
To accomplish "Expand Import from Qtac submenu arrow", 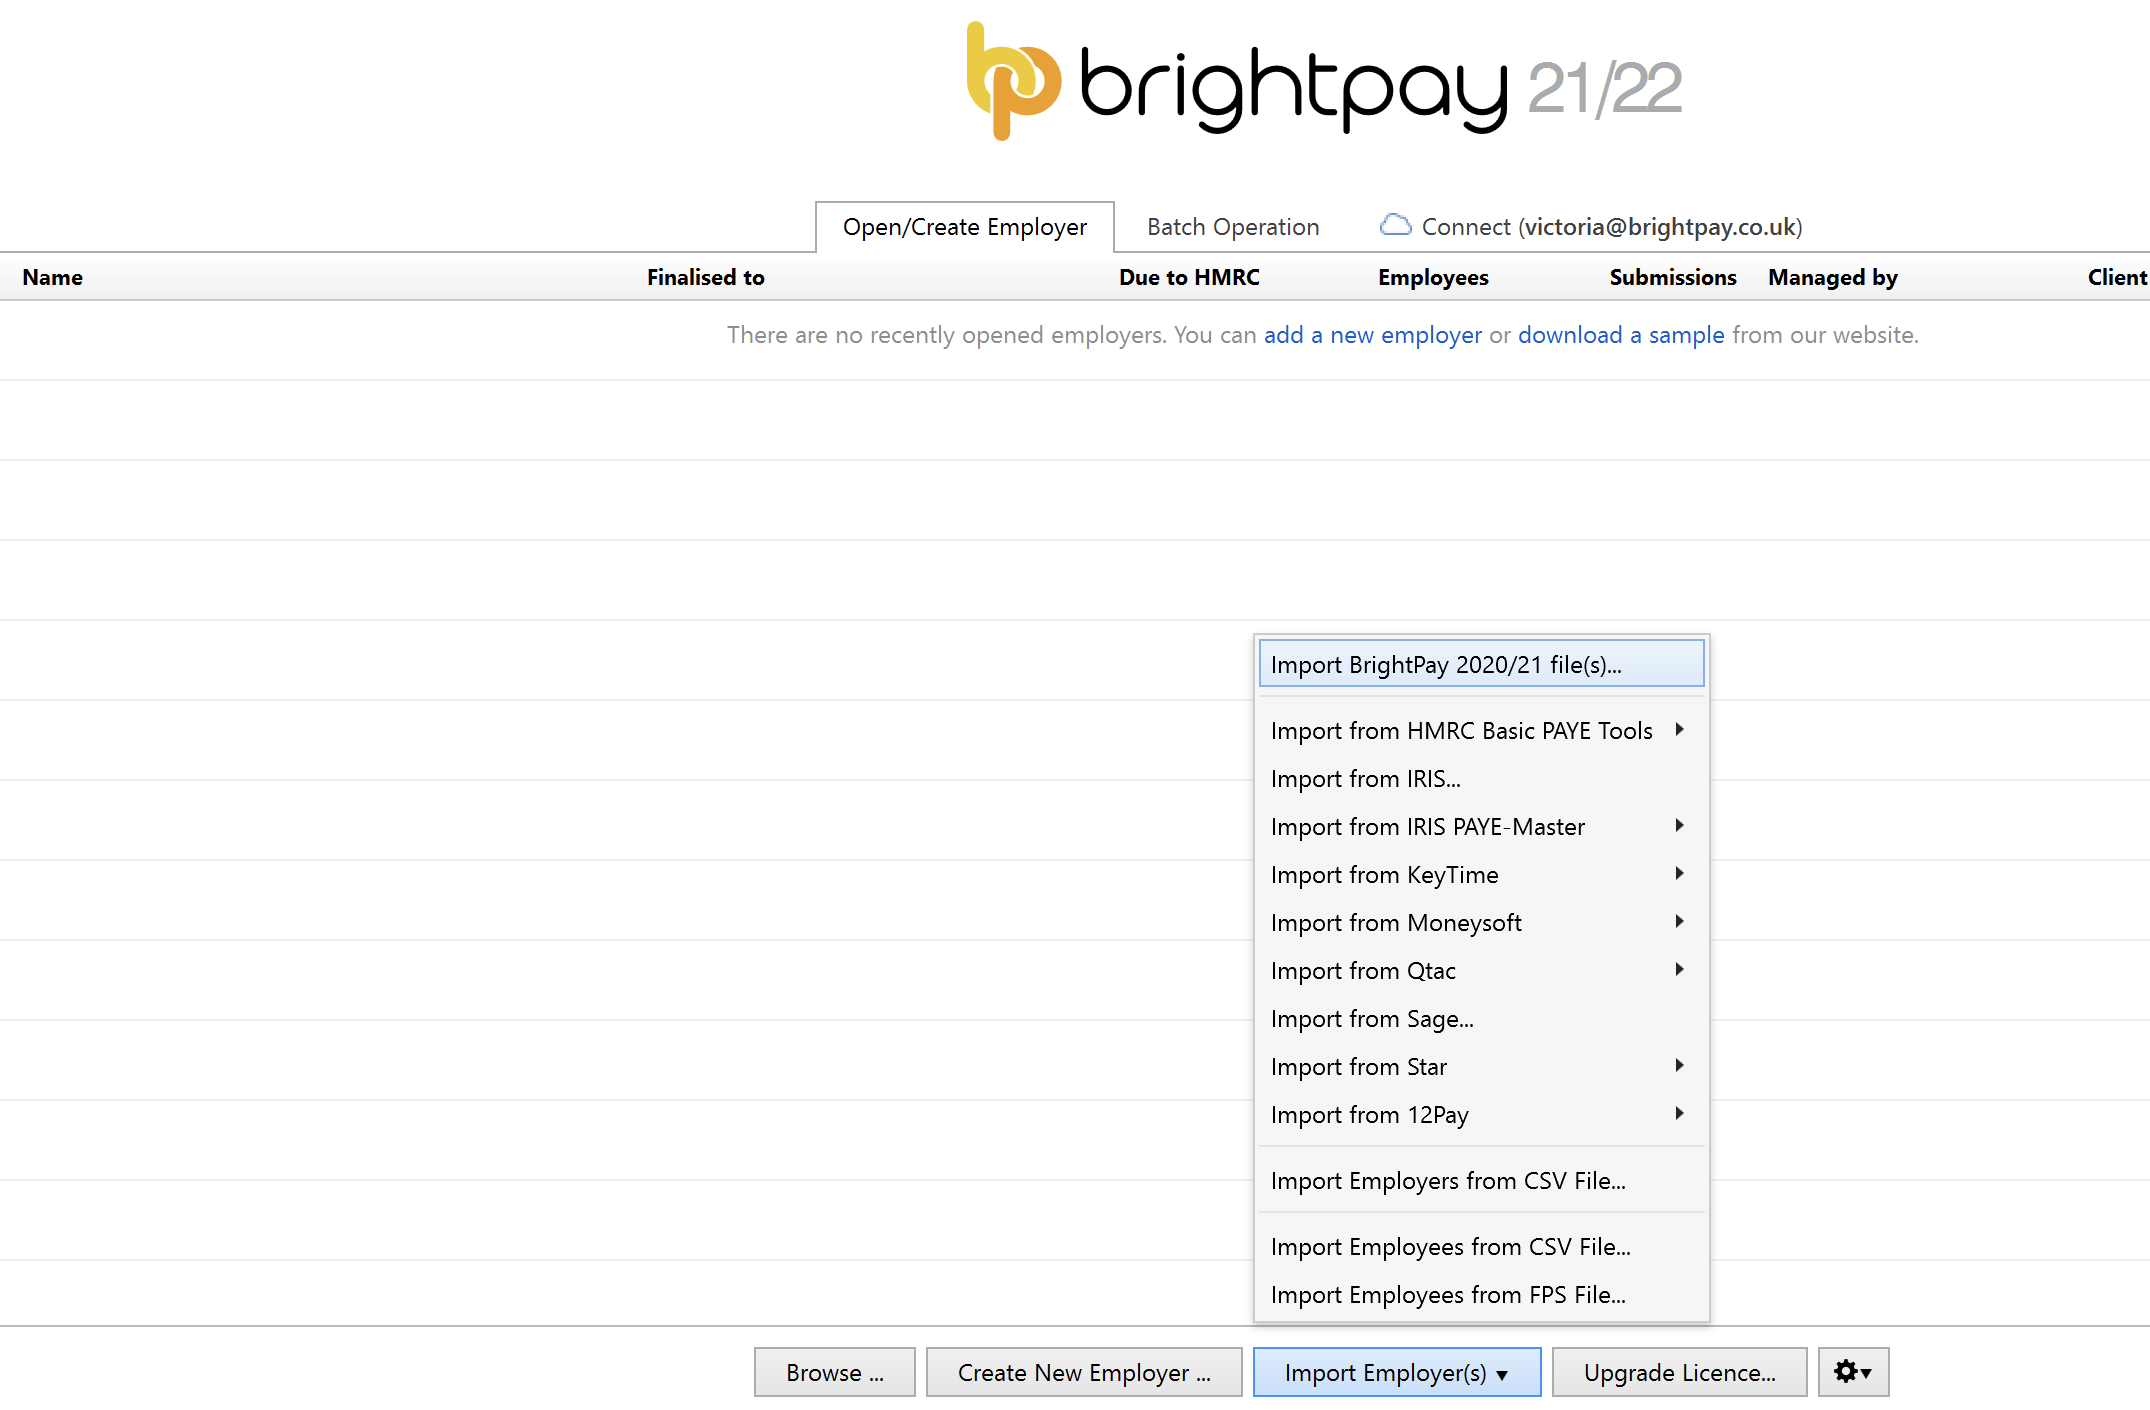I will 1680,970.
